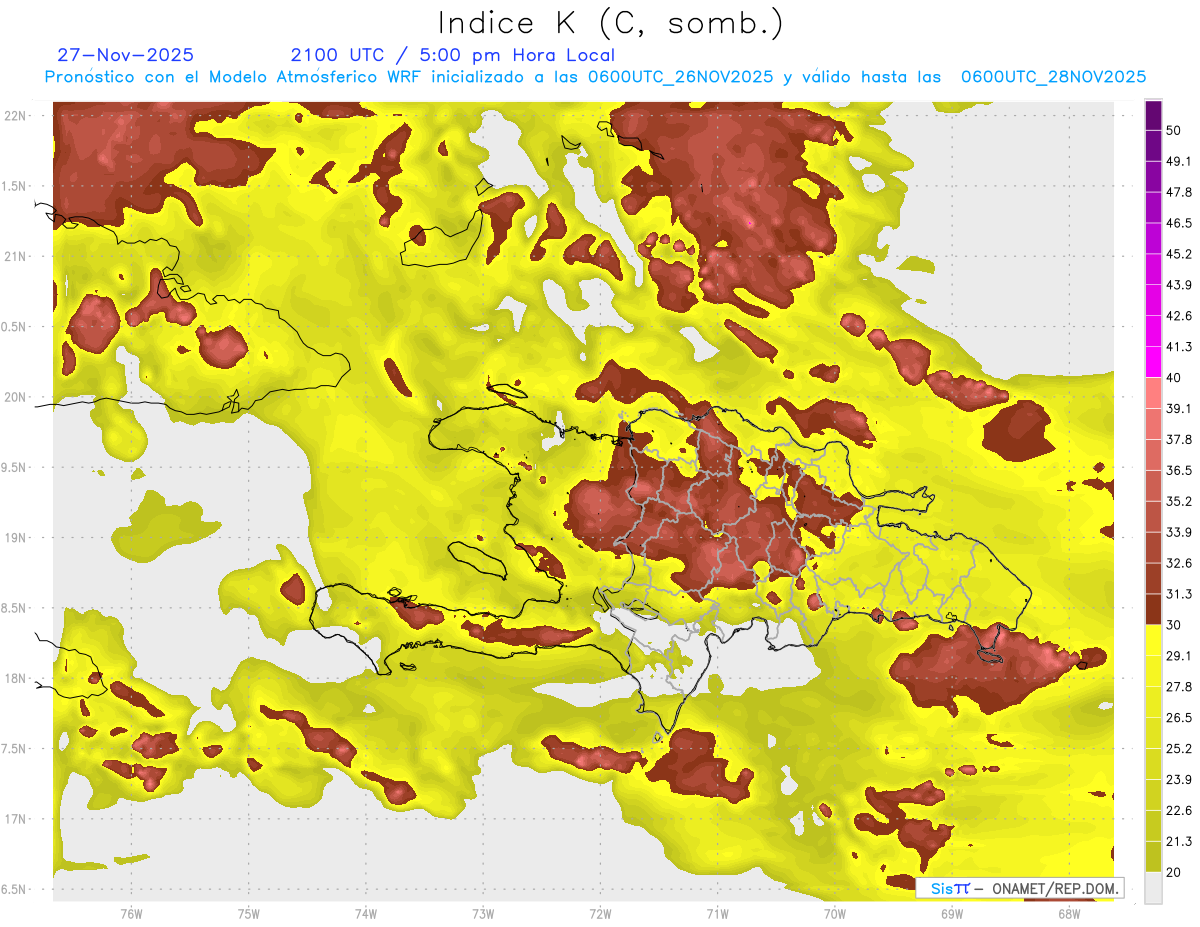
Task: Select the 23.9 legend value
Action: coord(1179,780)
